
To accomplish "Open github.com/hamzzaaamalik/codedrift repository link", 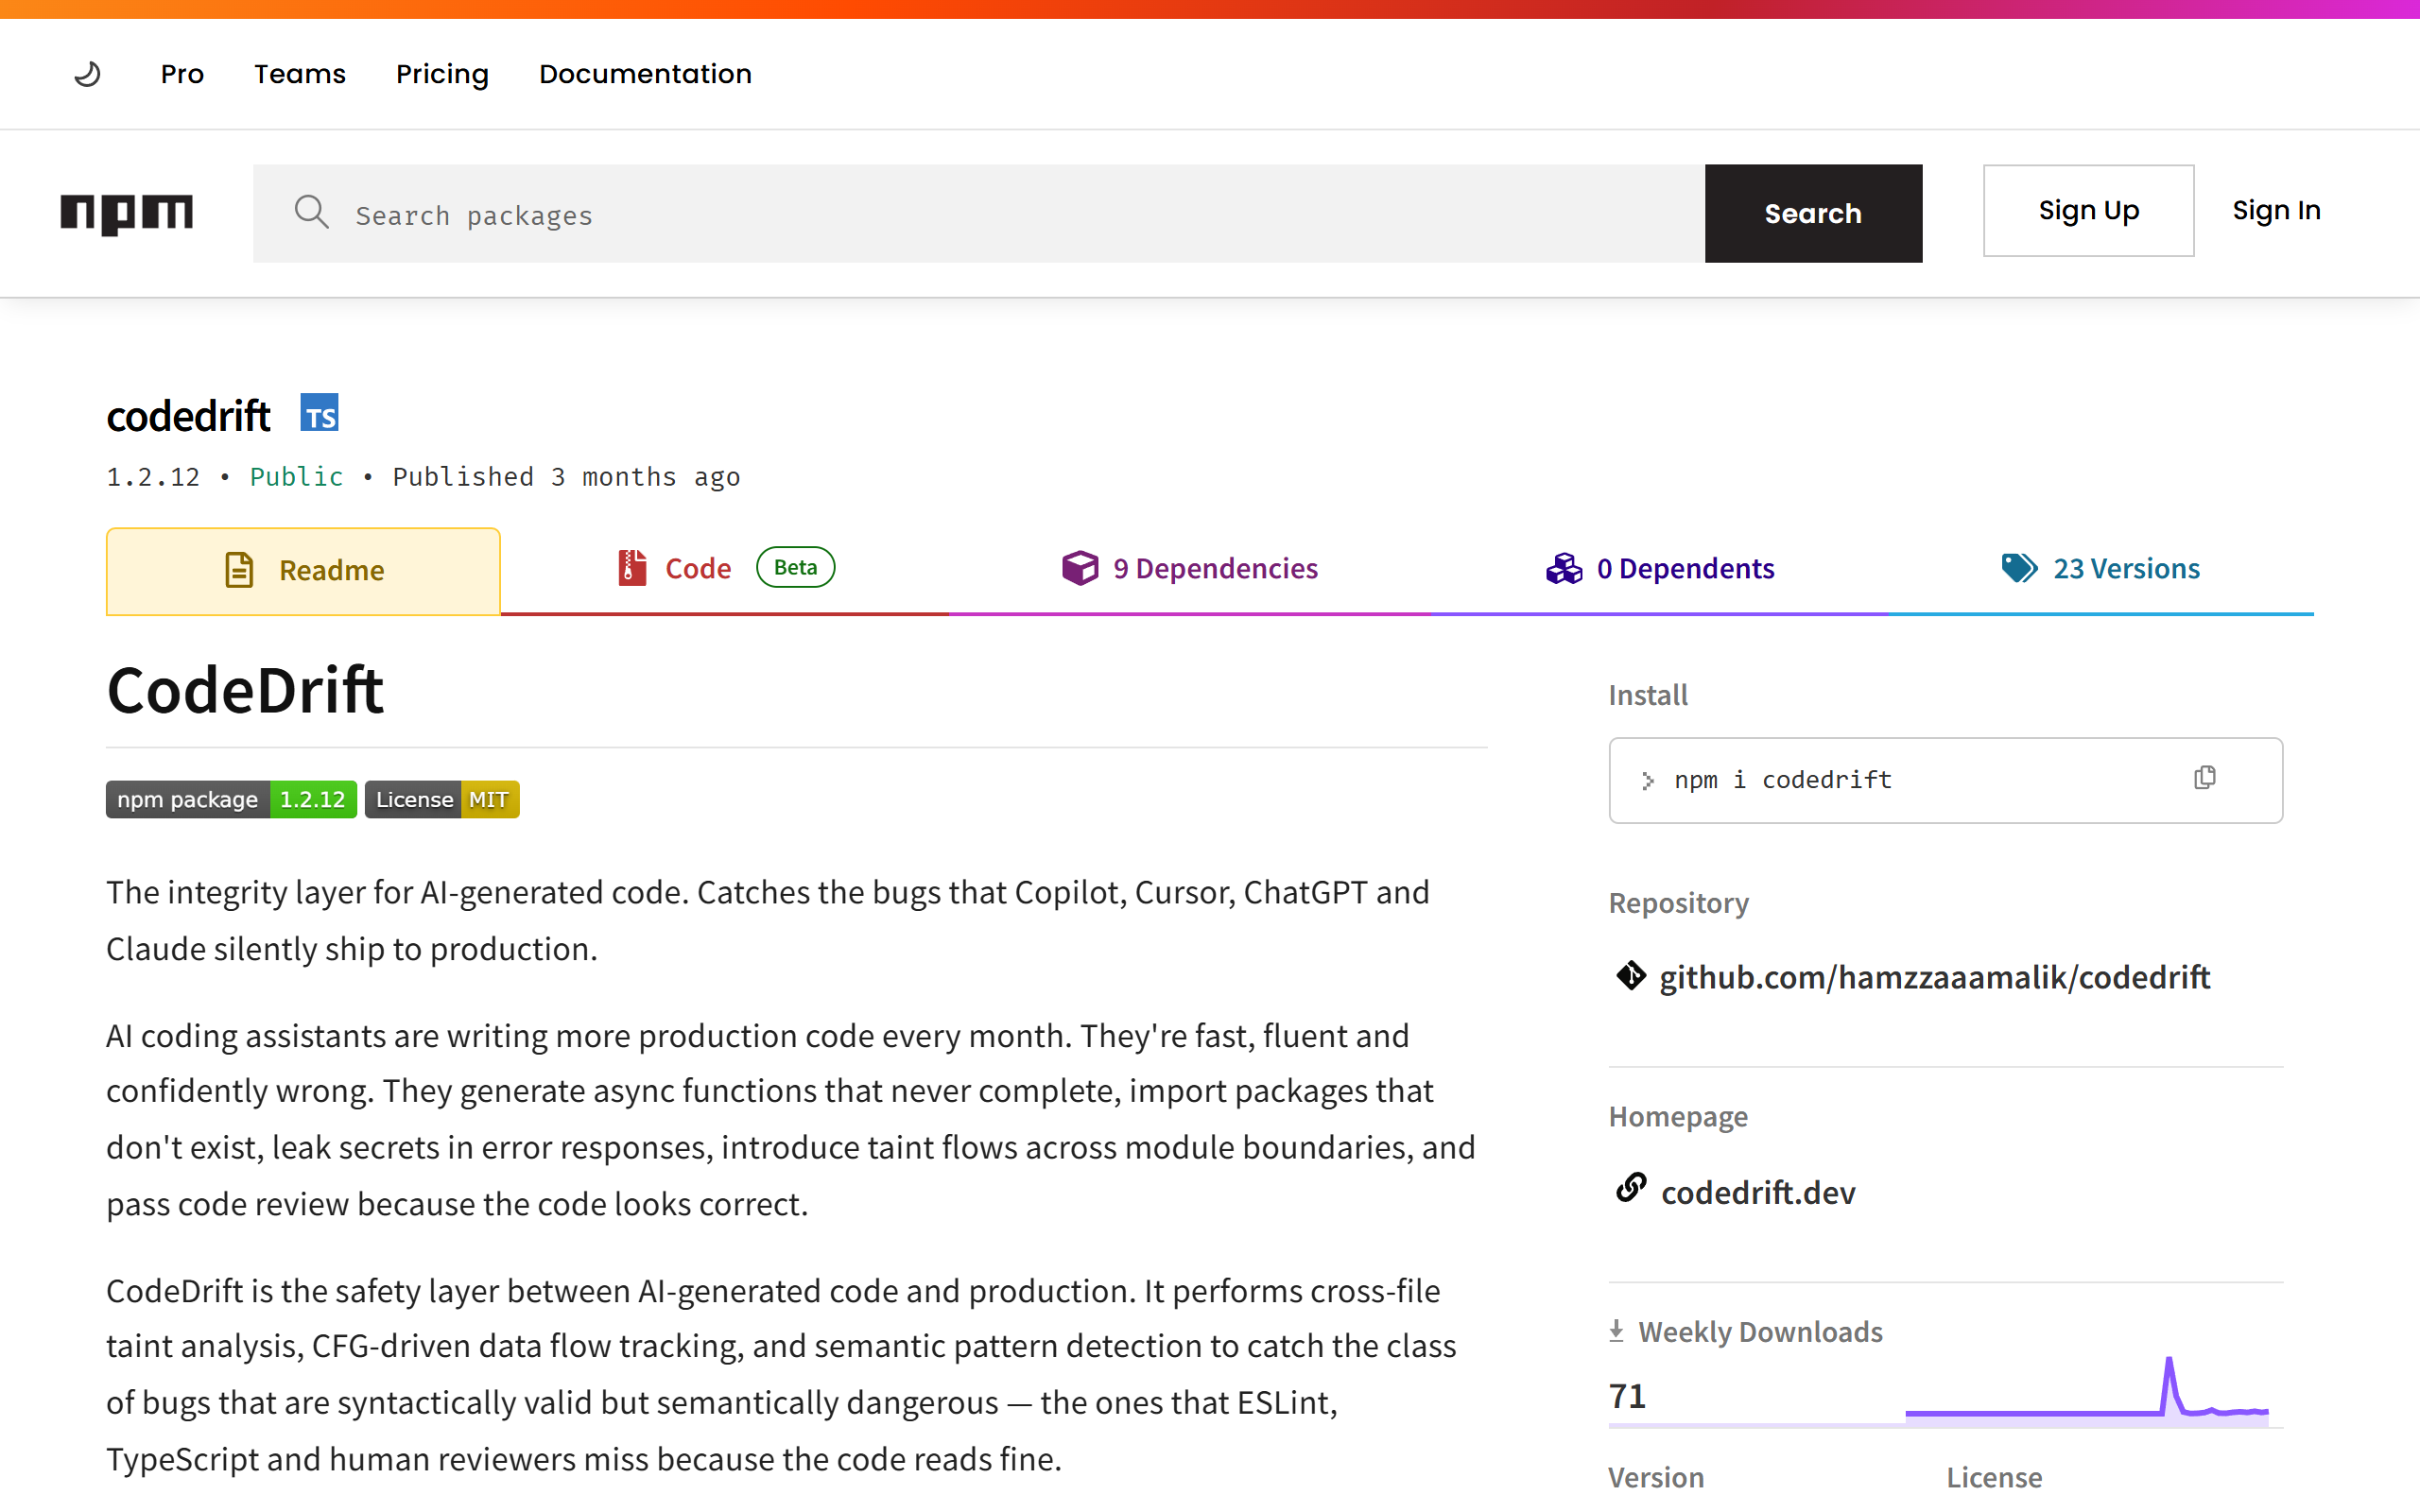I will pos(1934,977).
